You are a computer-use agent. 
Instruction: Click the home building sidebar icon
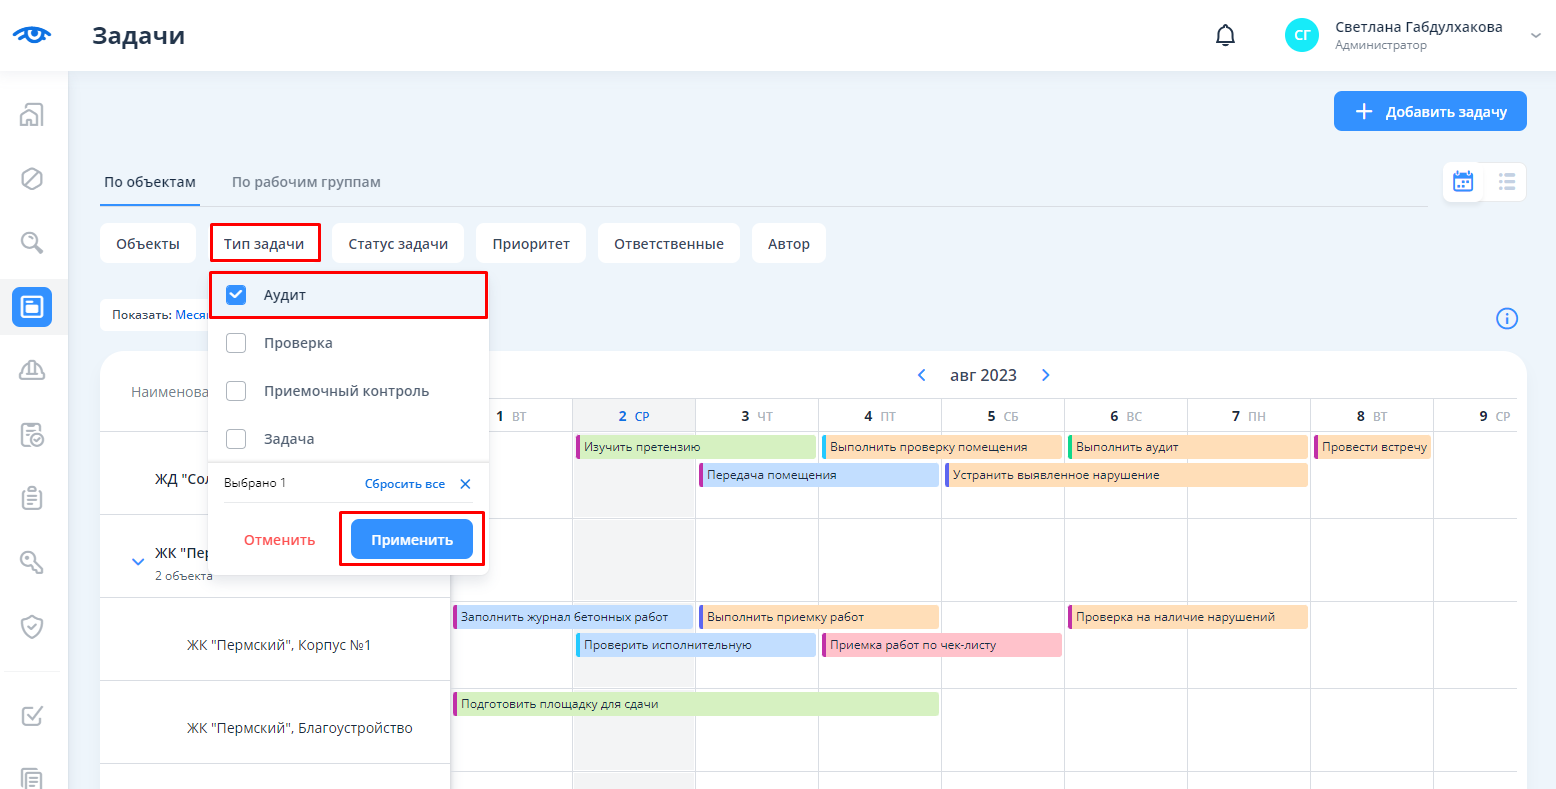coord(32,115)
